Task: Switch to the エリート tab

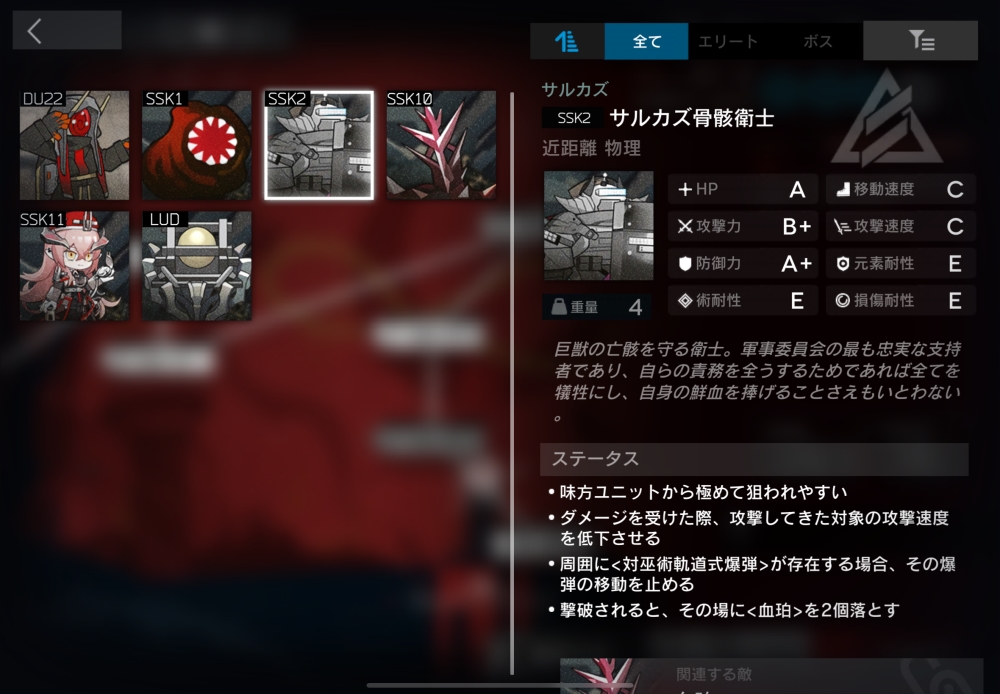Action: [728, 41]
